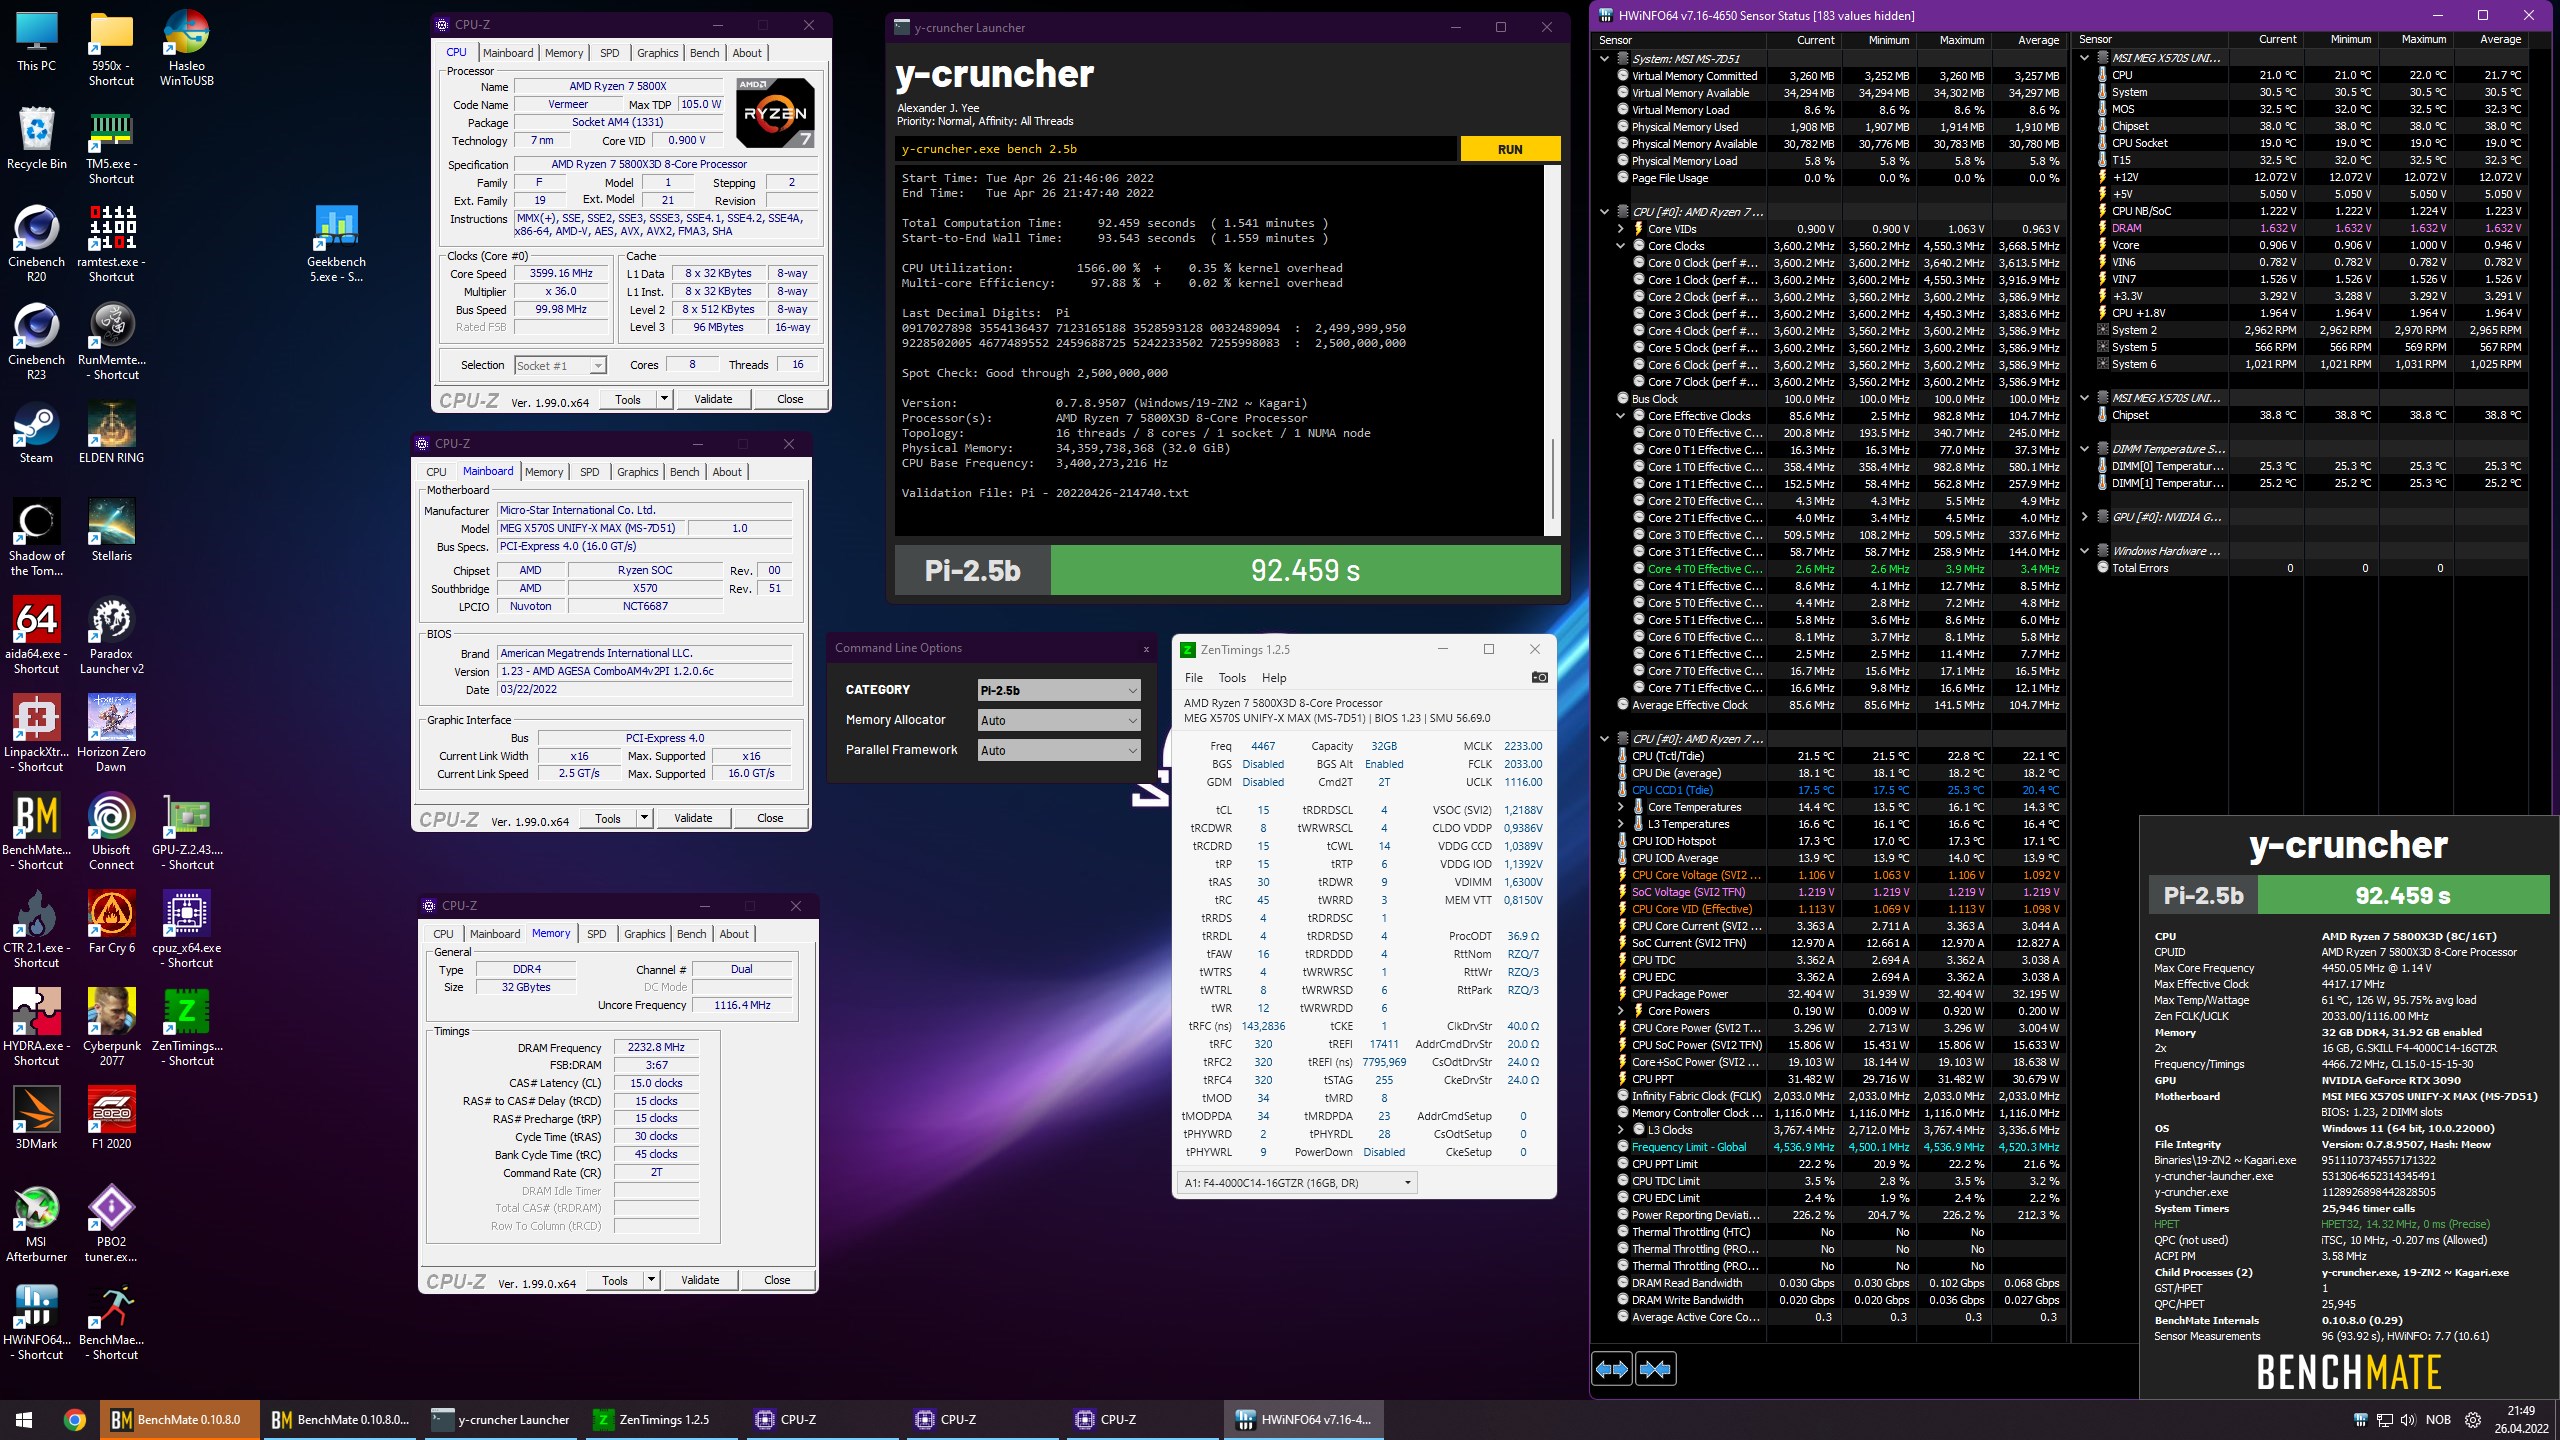Viewport: 2560px width, 1440px height.
Task: Open the File menu in ZenTimings
Action: (x=1194, y=677)
